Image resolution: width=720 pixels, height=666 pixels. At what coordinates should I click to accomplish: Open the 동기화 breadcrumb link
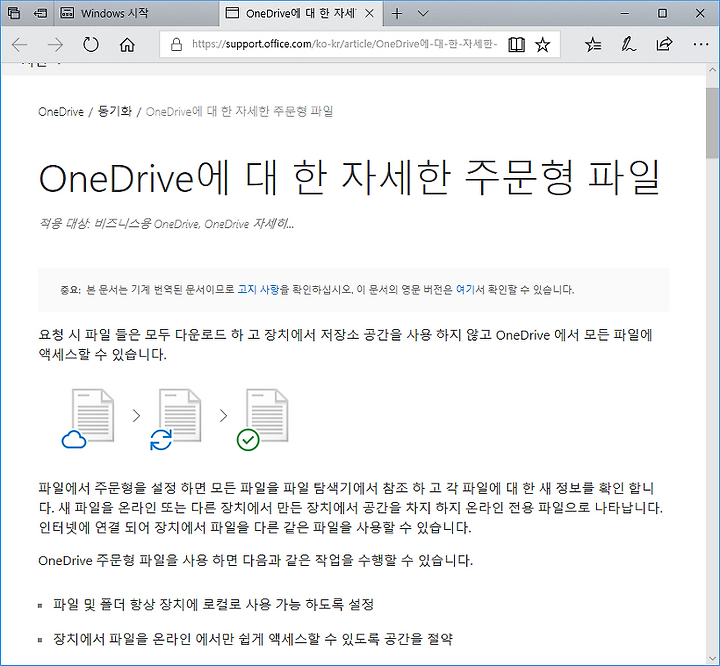point(115,112)
